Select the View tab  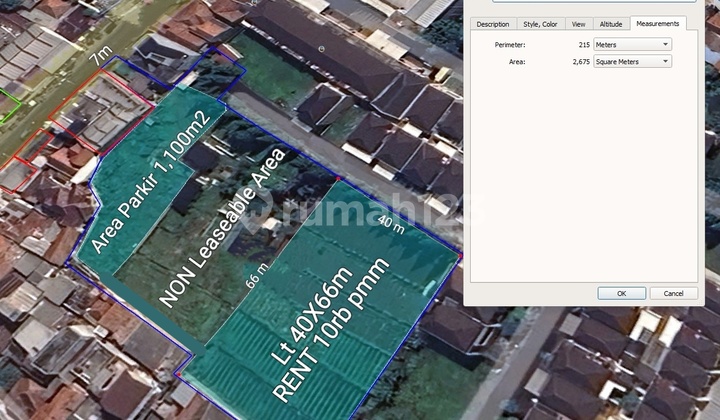coord(578,24)
